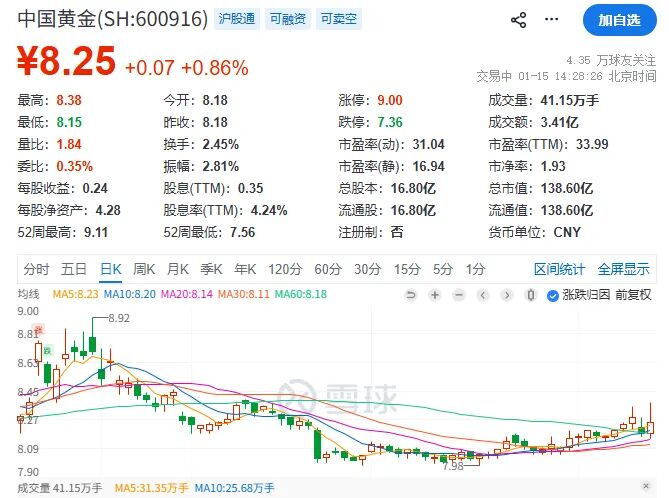
Task: Click the 7.98 low price marker
Action: click(453, 466)
